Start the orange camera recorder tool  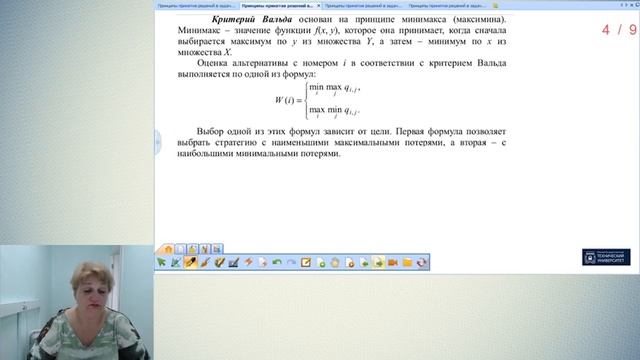click(393, 262)
